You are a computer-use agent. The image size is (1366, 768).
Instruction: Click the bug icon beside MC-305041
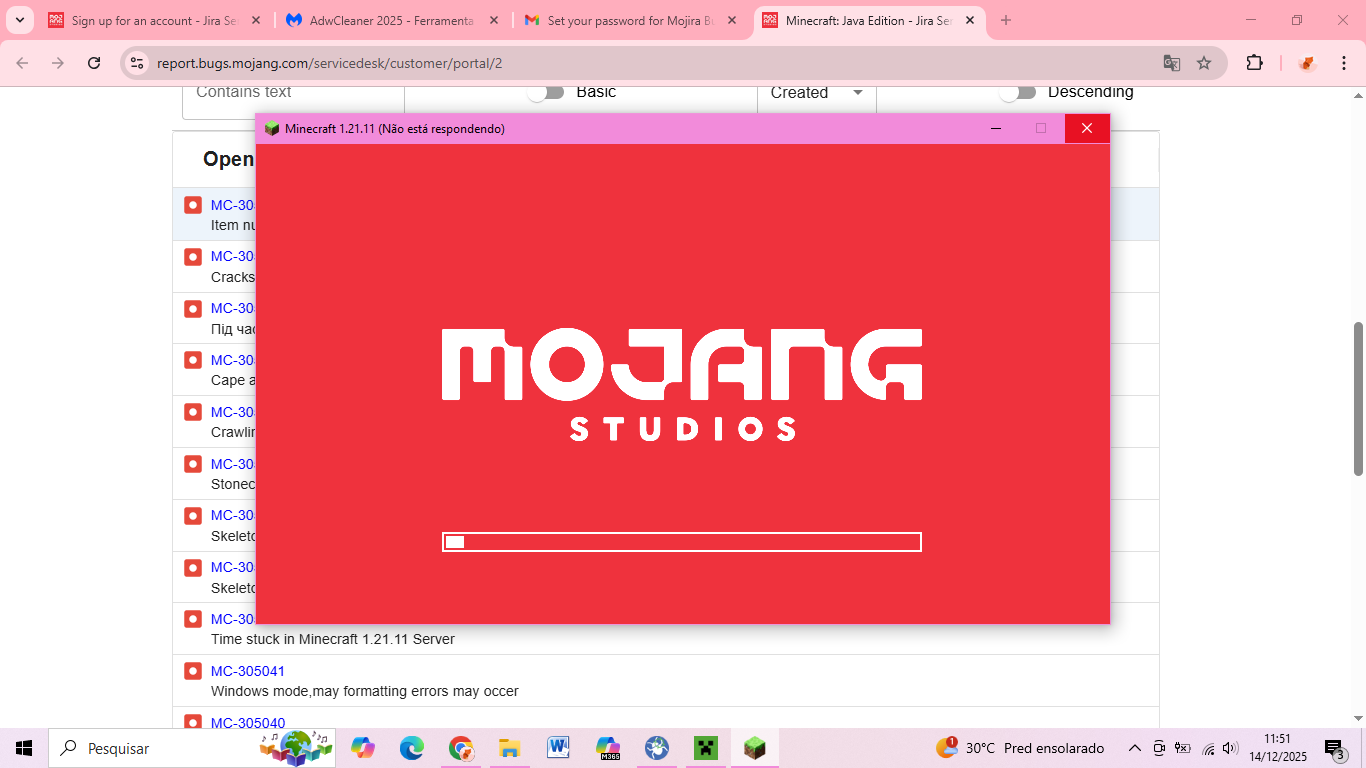point(193,671)
